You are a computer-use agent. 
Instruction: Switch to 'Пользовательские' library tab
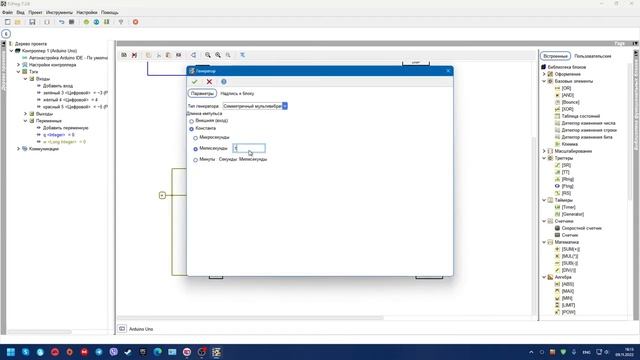[593, 56]
